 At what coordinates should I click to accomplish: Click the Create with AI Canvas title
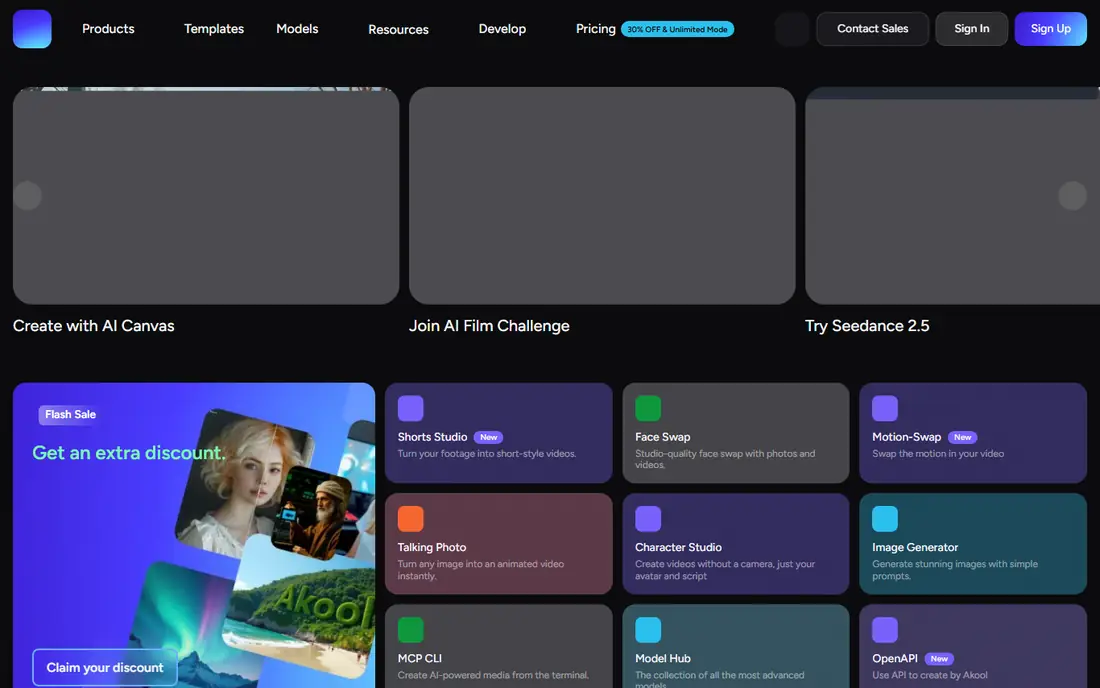(x=93, y=326)
